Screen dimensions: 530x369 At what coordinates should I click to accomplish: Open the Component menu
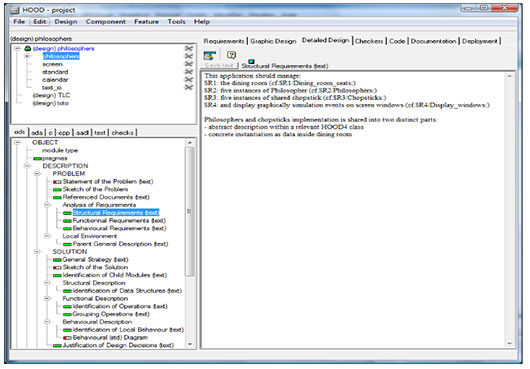pos(105,22)
